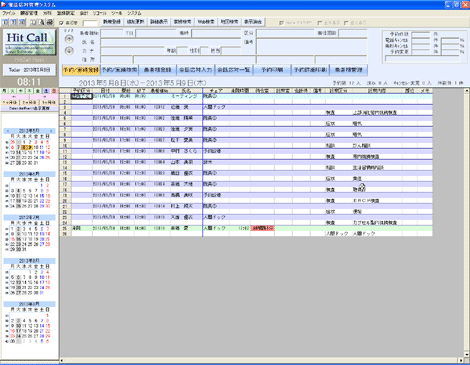The width and height of the screenshot is (470, 365).
Task: Click the 詳細表示 toolbar button
Action: coord(159,22)
